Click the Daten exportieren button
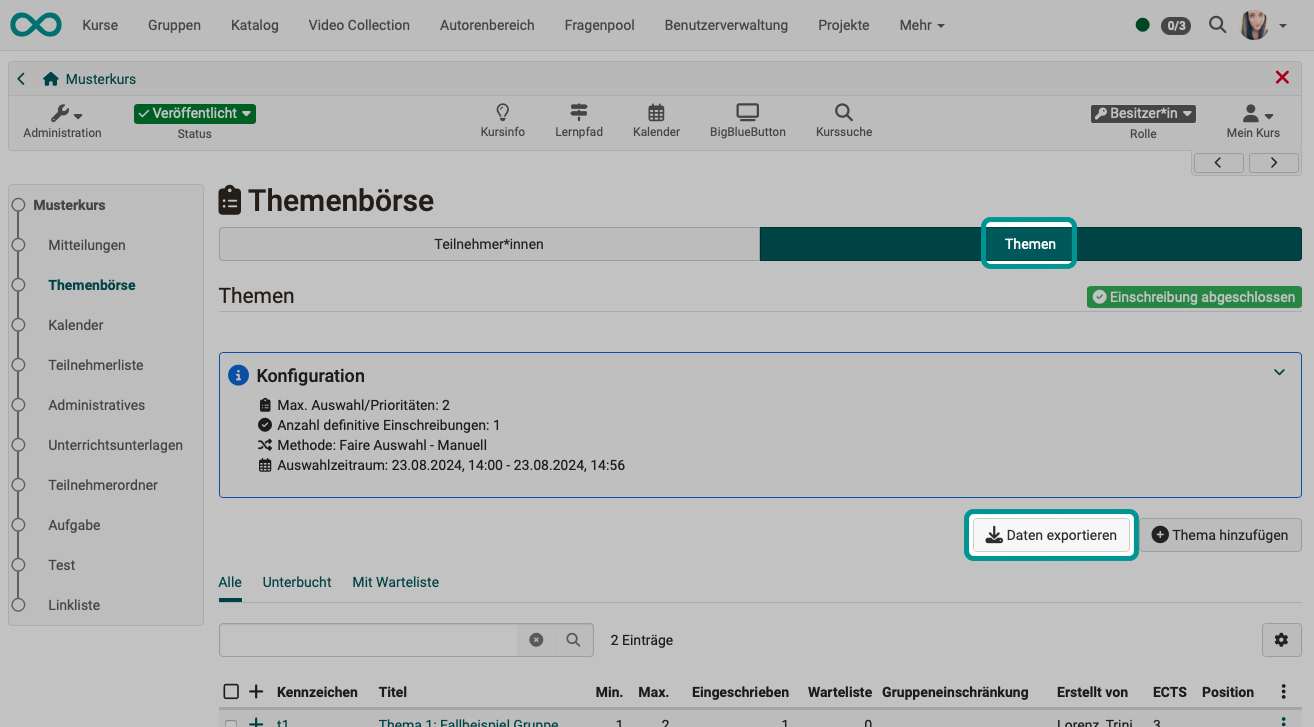The width and height of the screenshot is (1314, 727). click(x=1050, y=534)
